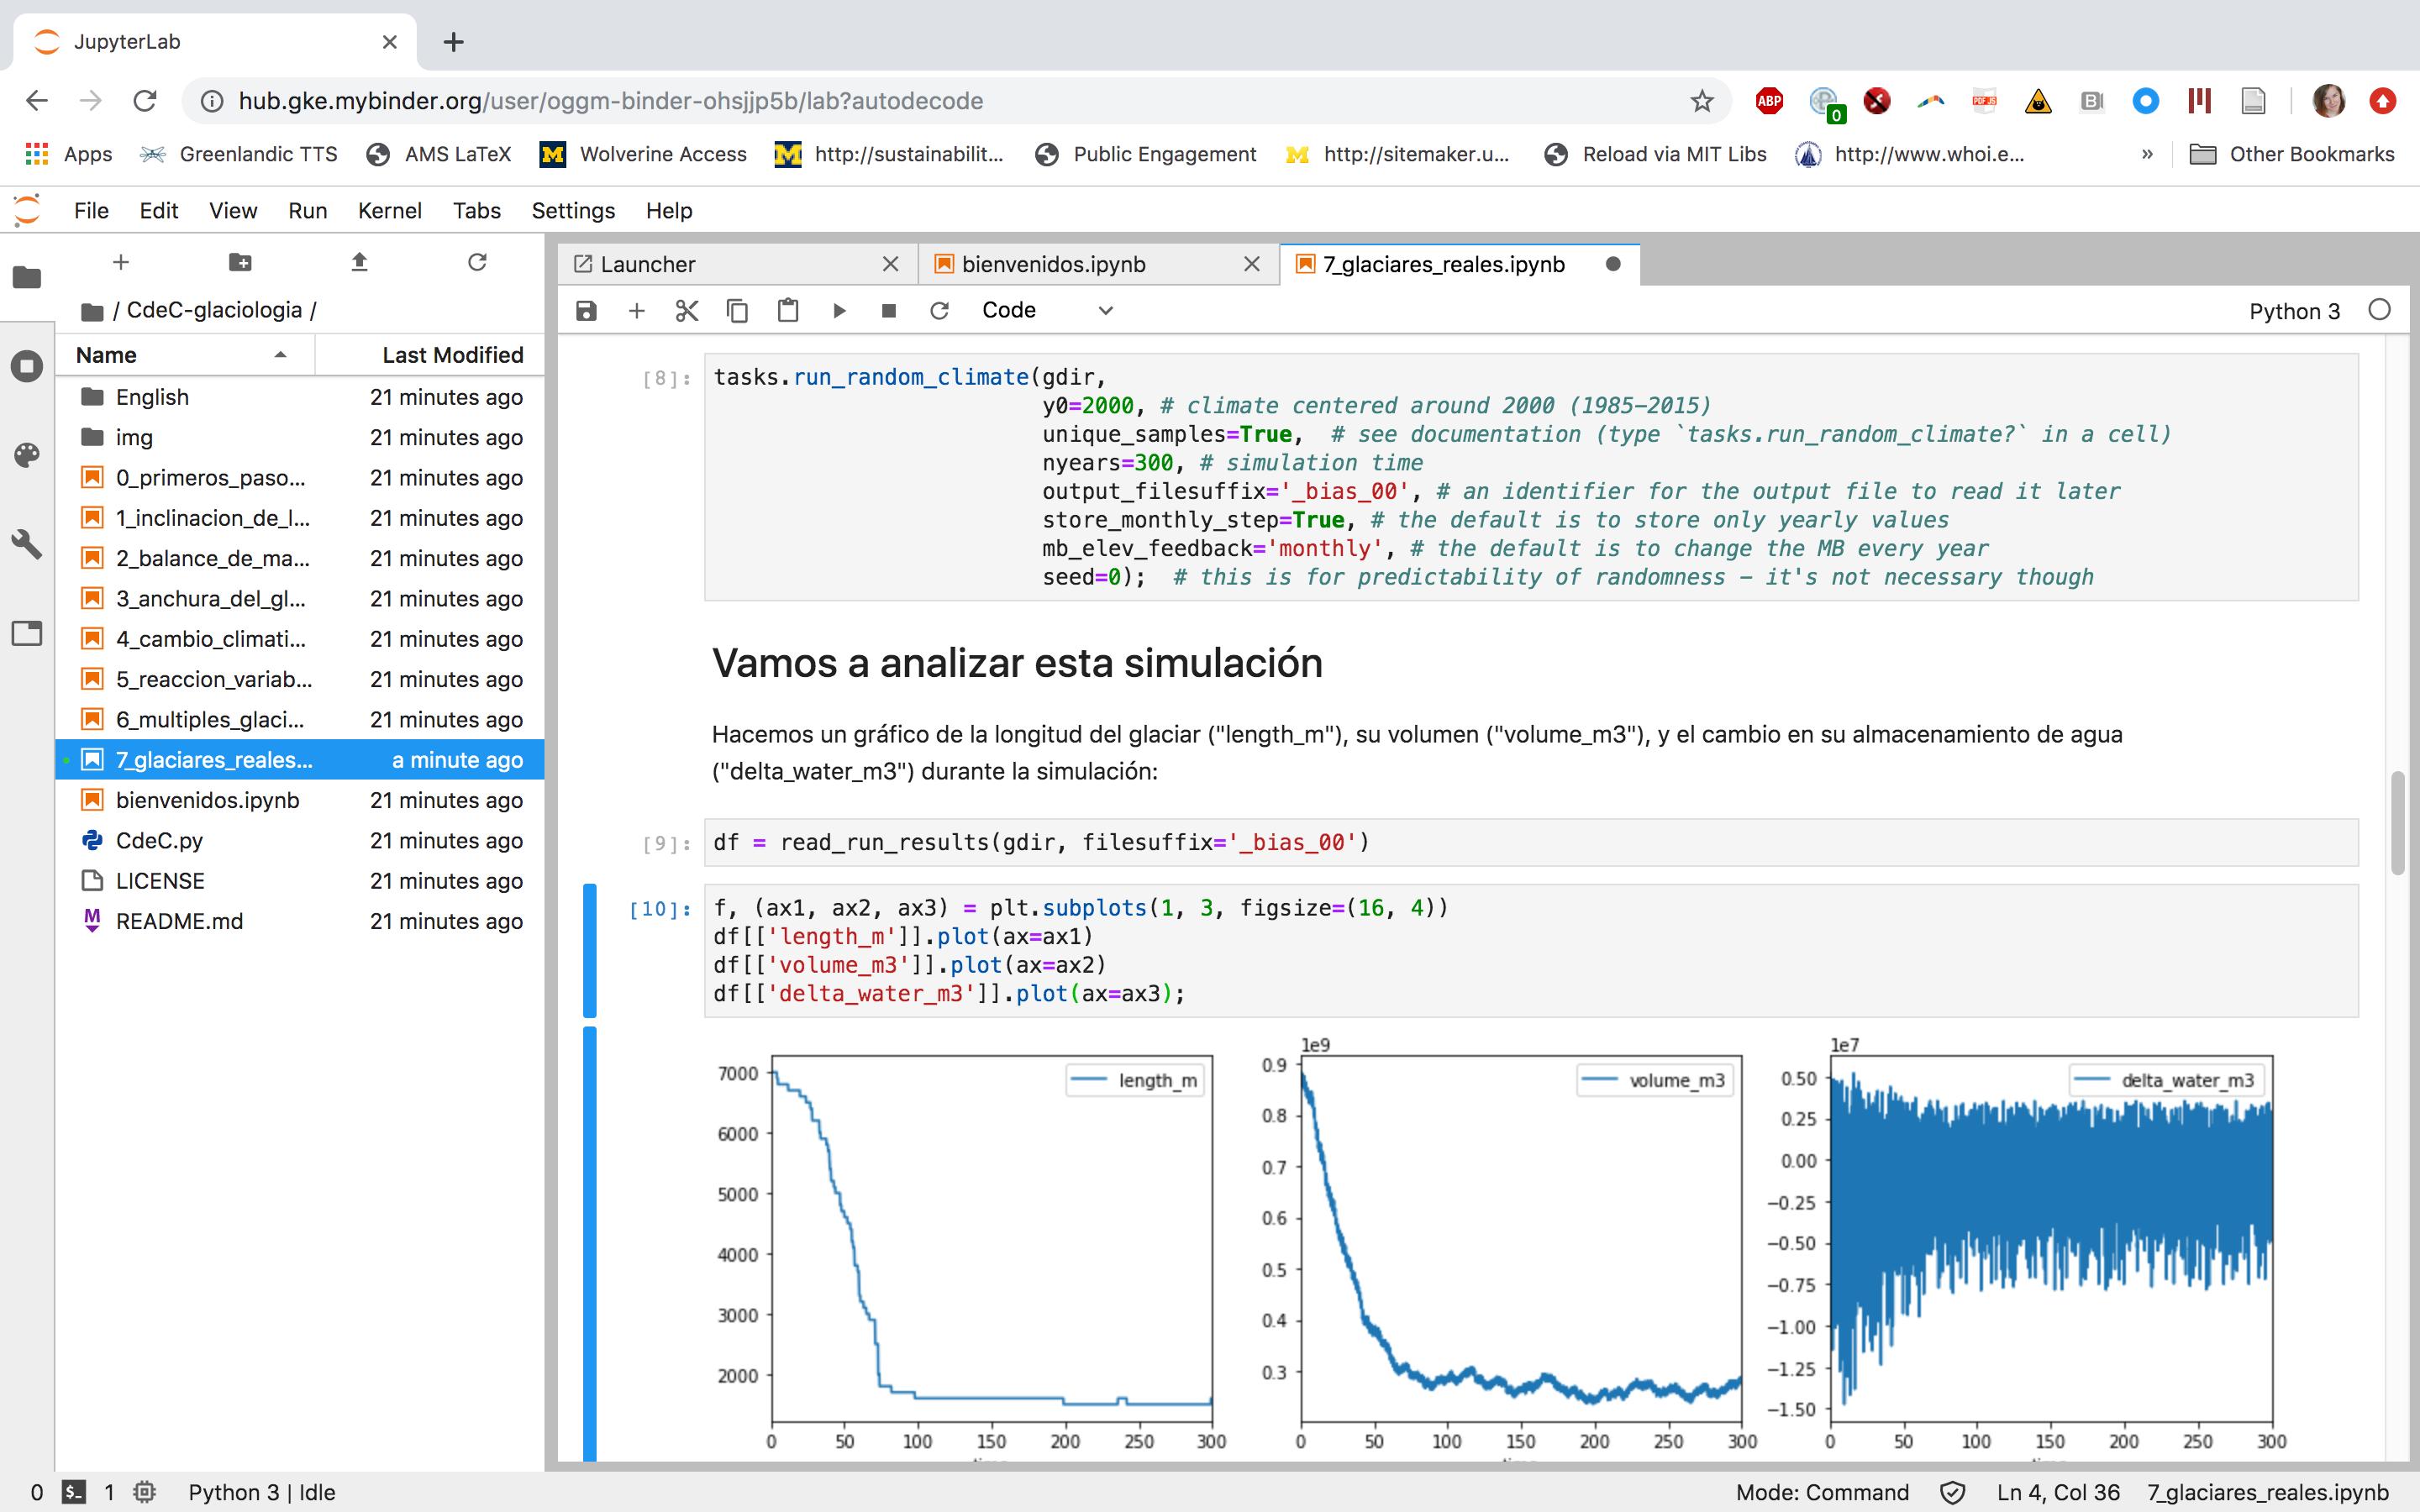Screen dimensions: 2420x1512
Task: Open the File menu
Action: pyautogui.click(x=91, y=211)
